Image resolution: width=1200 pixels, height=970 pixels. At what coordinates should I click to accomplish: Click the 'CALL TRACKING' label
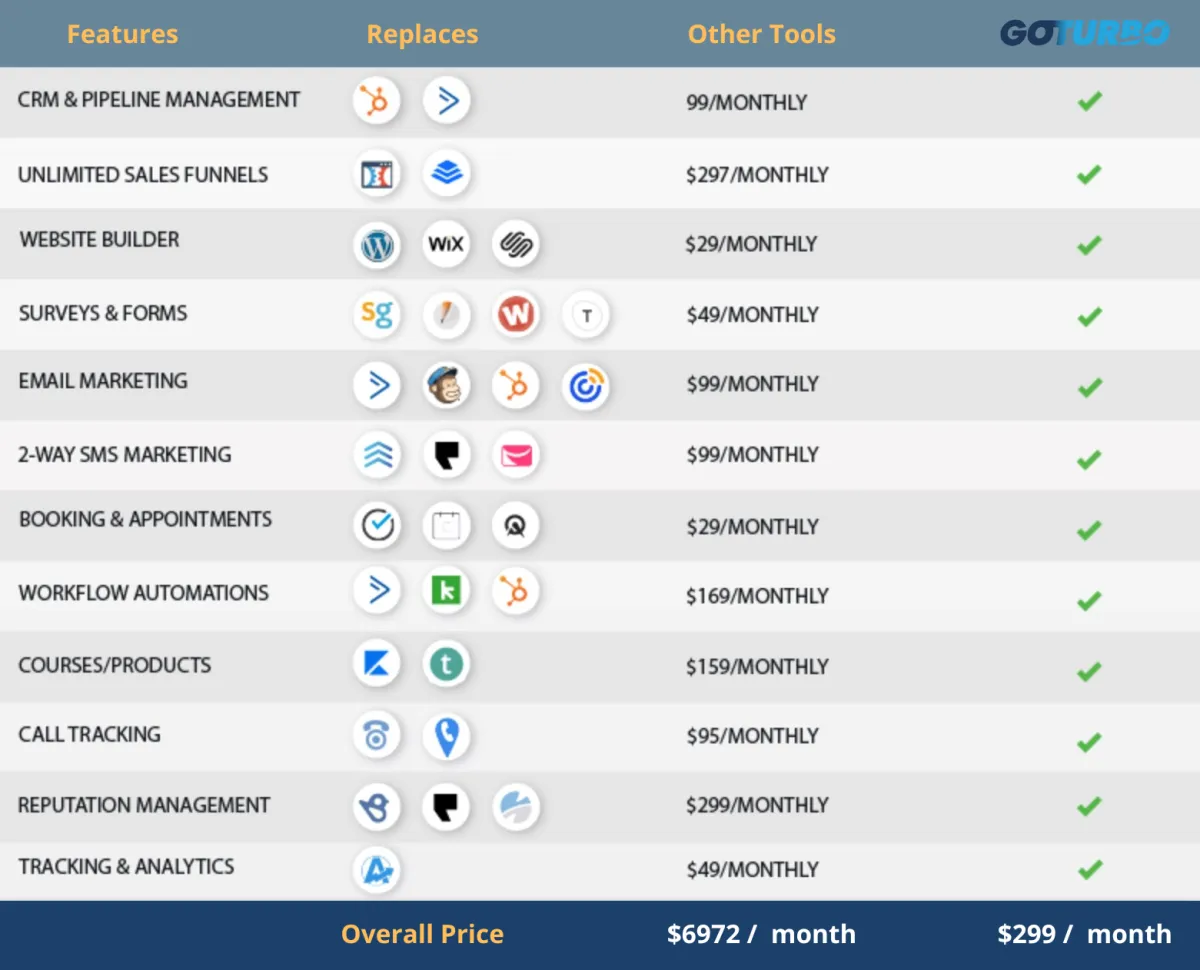point(90,735)
